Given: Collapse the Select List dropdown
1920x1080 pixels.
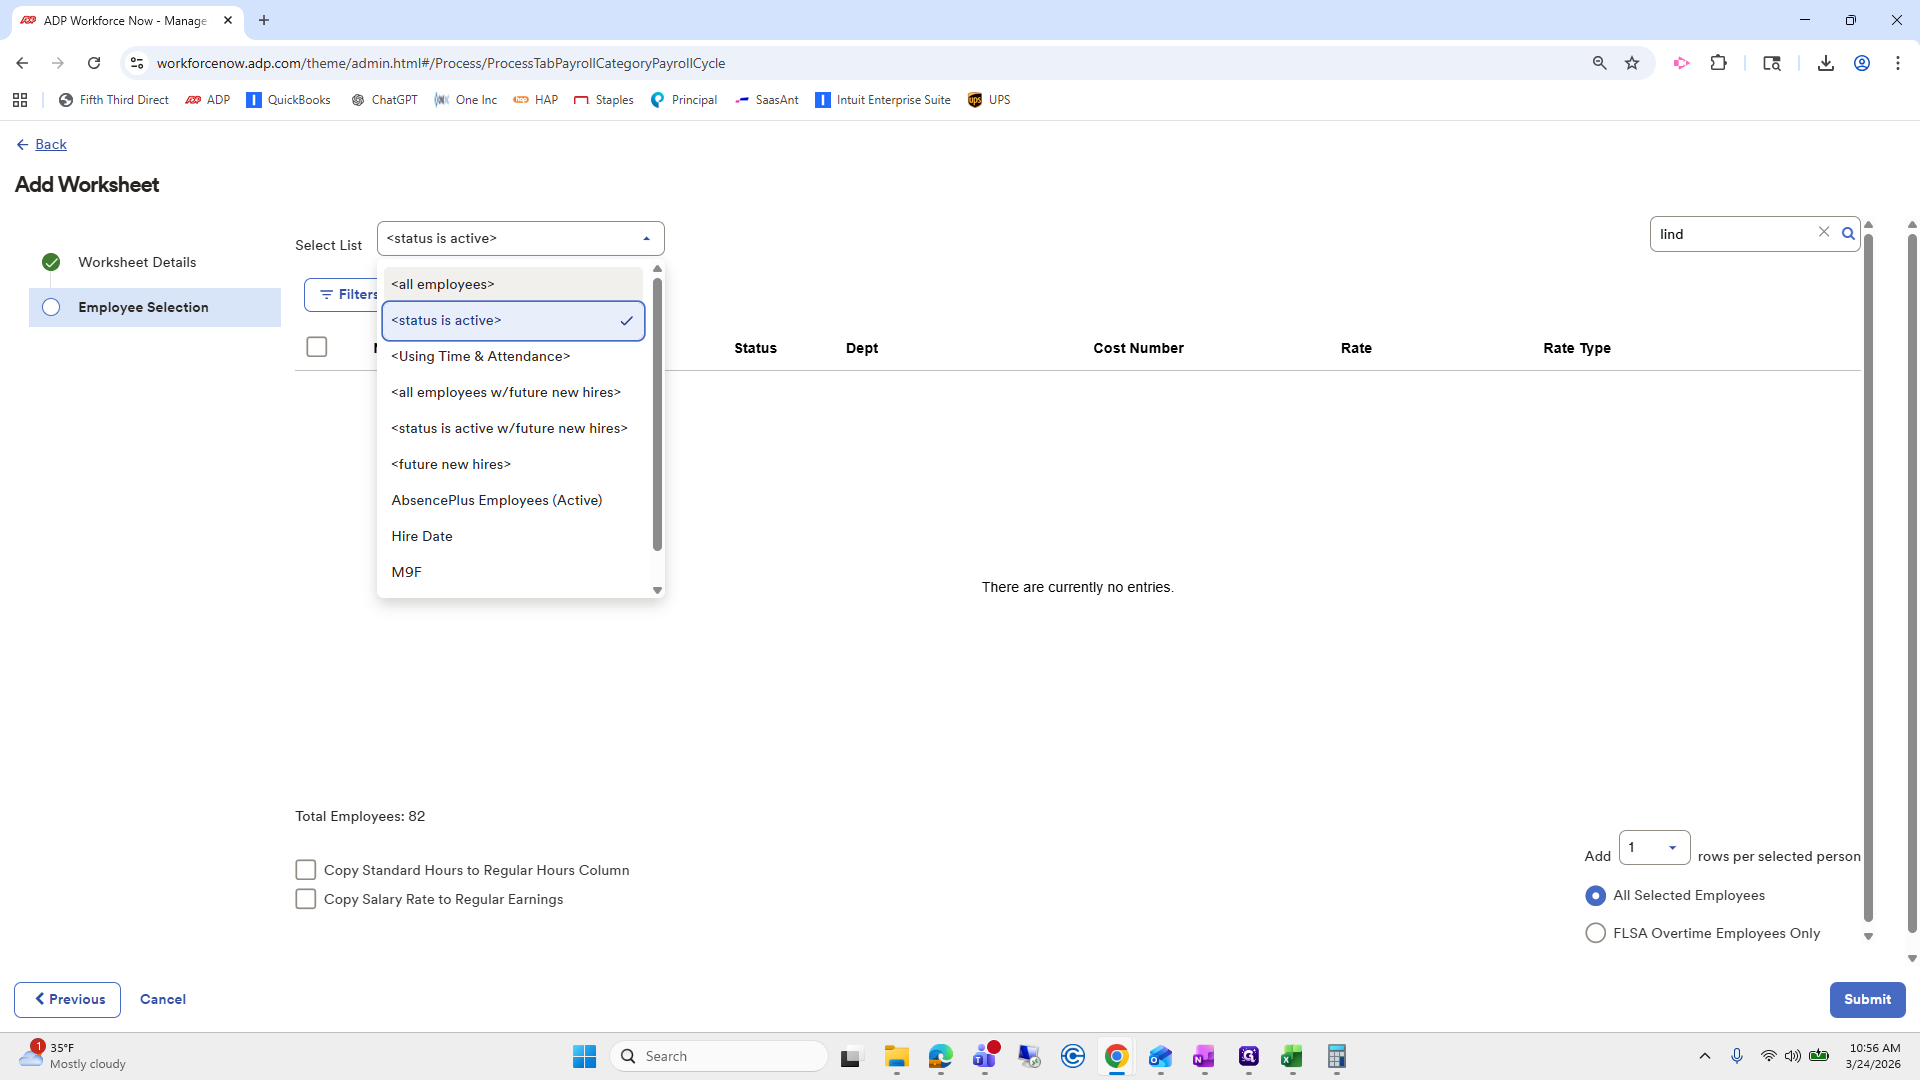Looking at the screenshot, I should coord(646,239).
